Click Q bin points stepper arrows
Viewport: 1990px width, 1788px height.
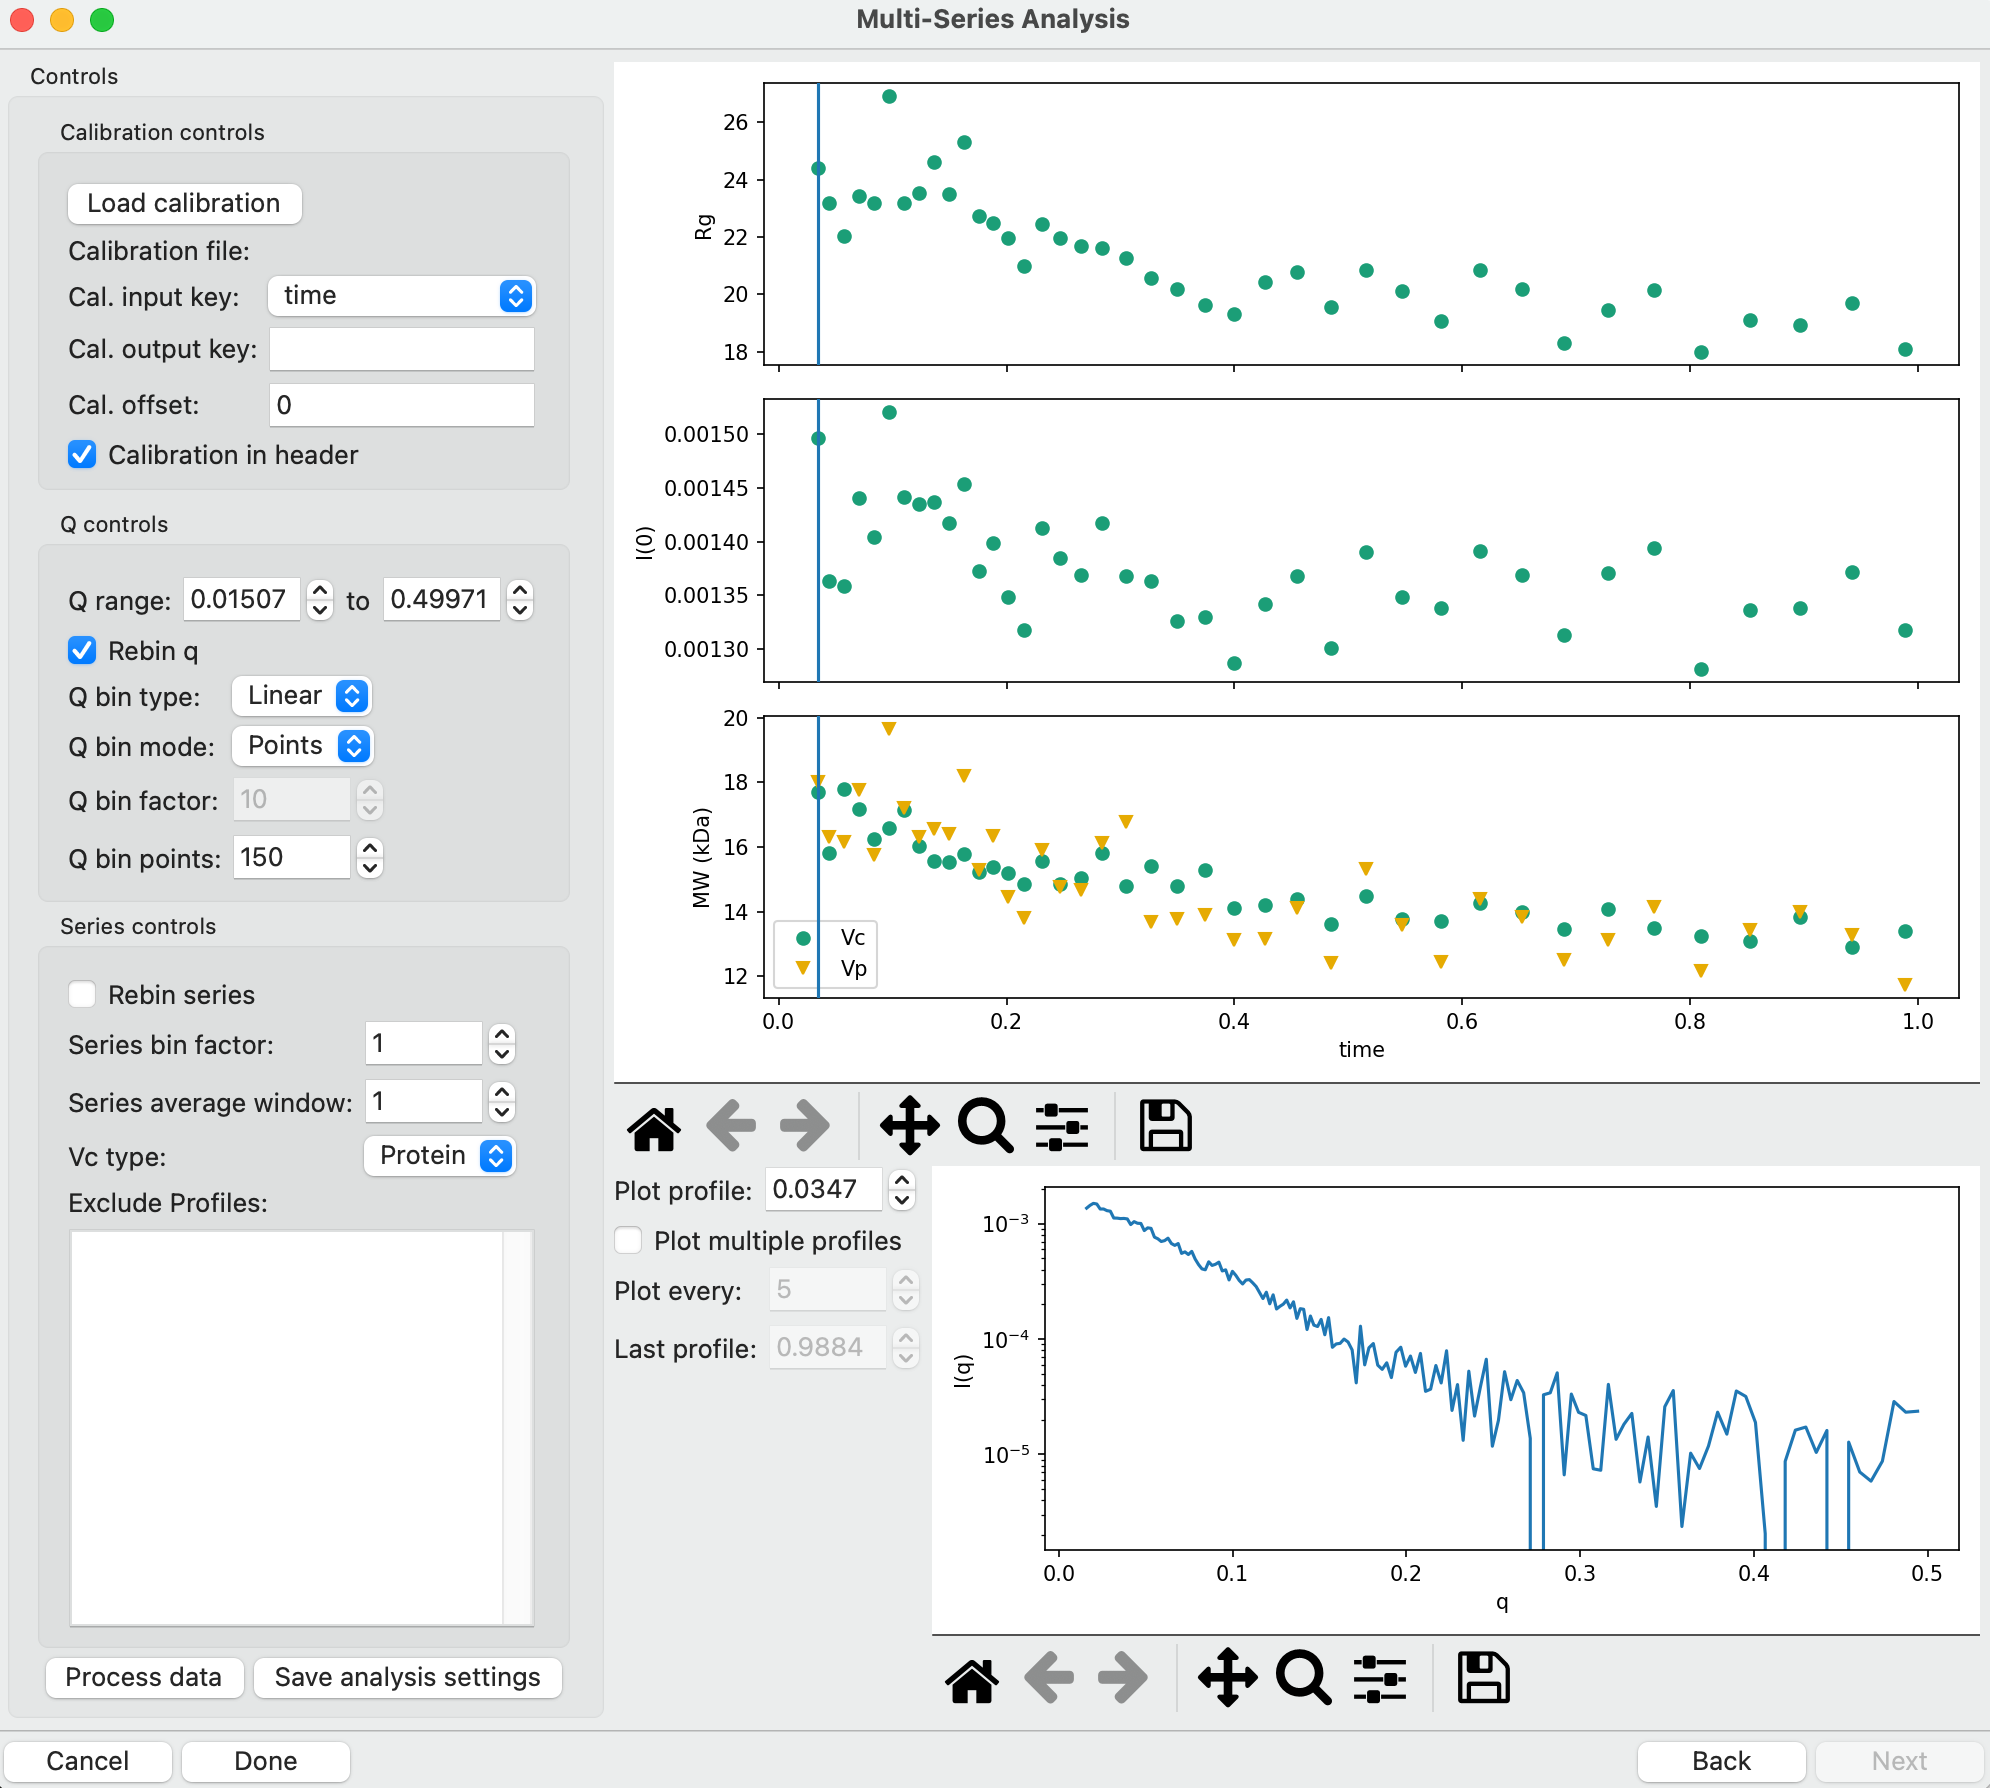(x=370, y=857)
